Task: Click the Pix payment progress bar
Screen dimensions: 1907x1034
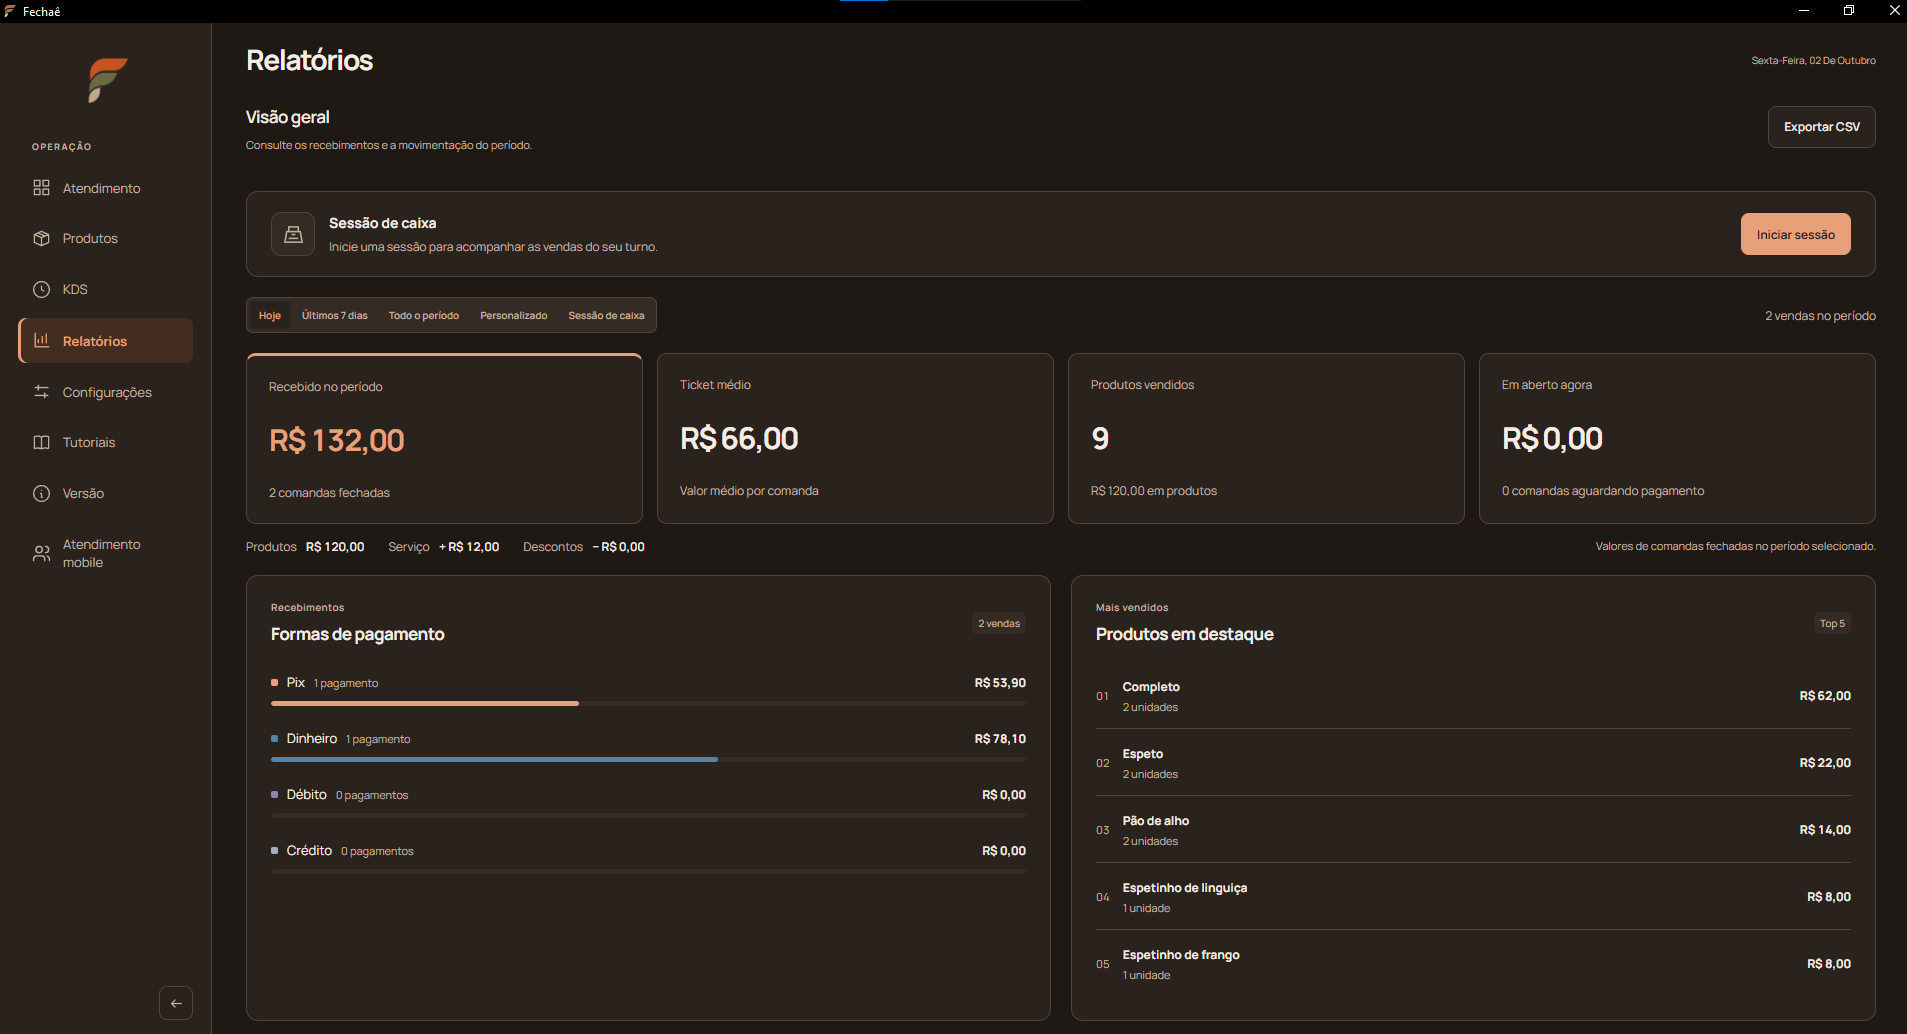Action: click(x=648, y=704)
